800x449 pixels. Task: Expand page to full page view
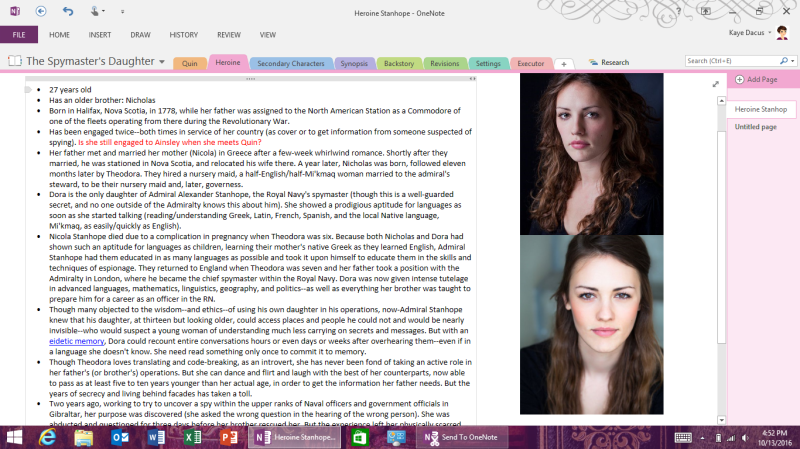(x=715, y=84)
